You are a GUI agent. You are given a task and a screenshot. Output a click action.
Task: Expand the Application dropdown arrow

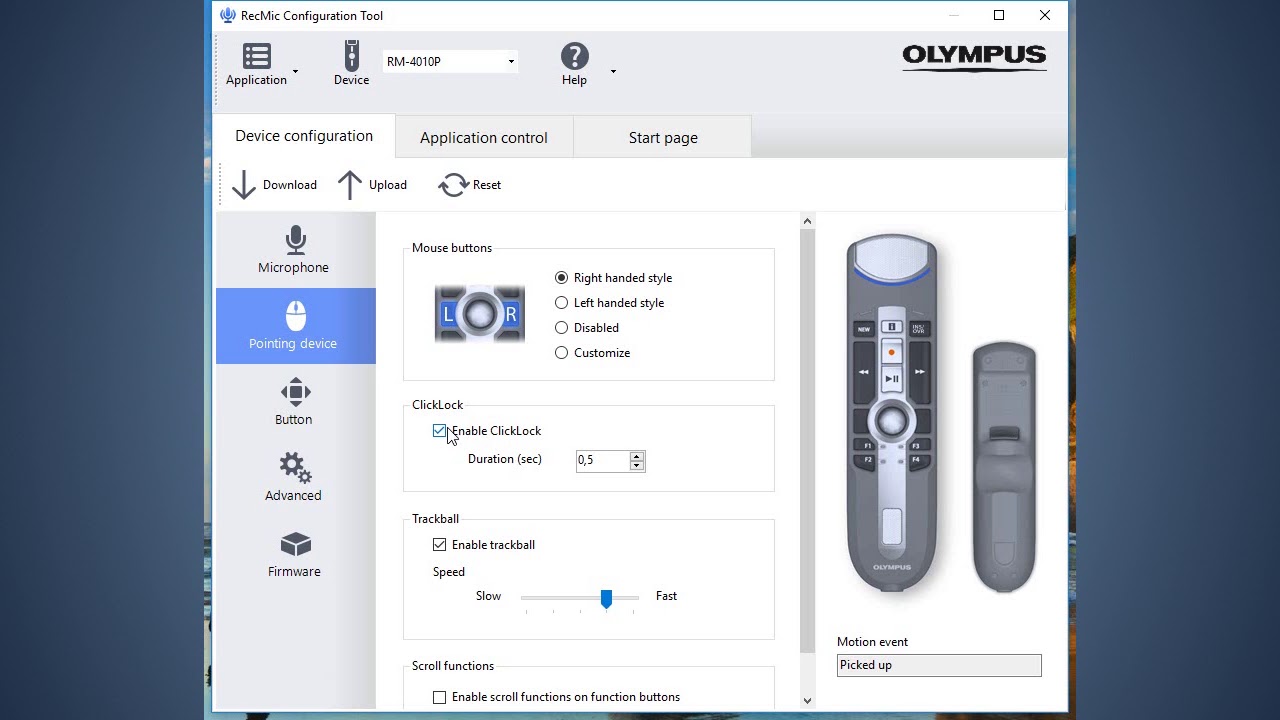295,72
